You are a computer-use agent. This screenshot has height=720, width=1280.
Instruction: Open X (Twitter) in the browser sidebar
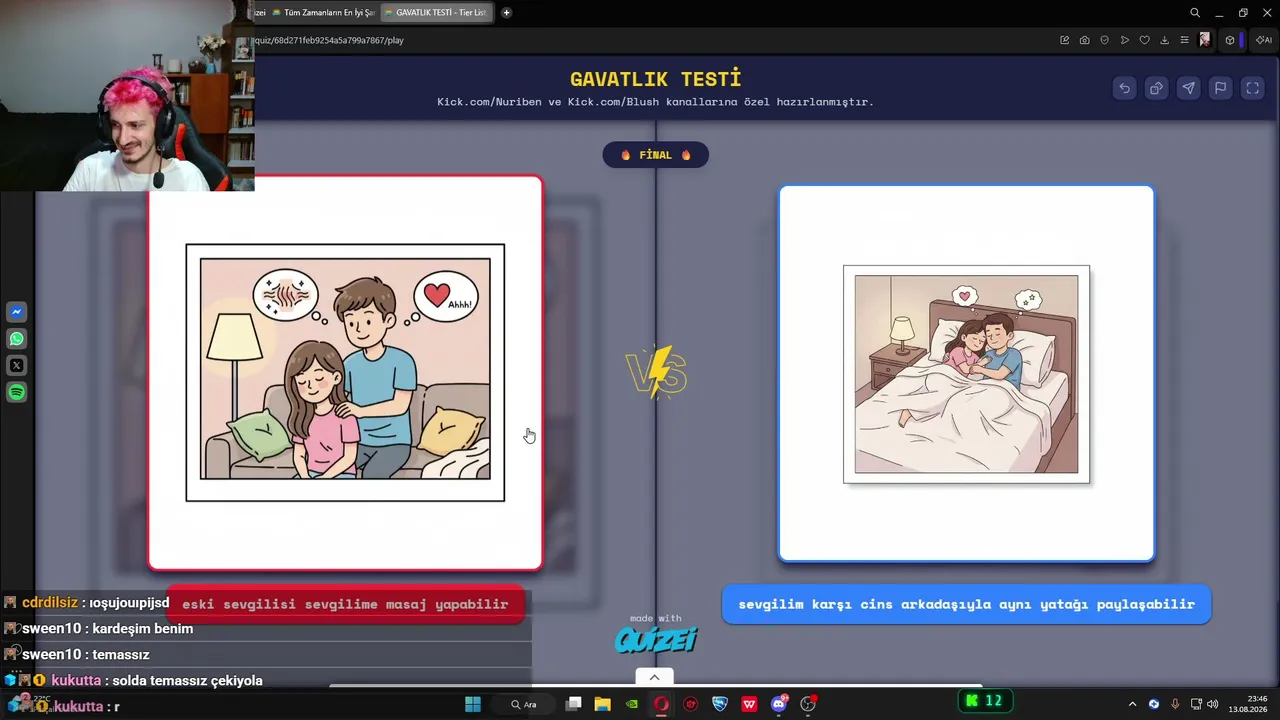(17, 366)
